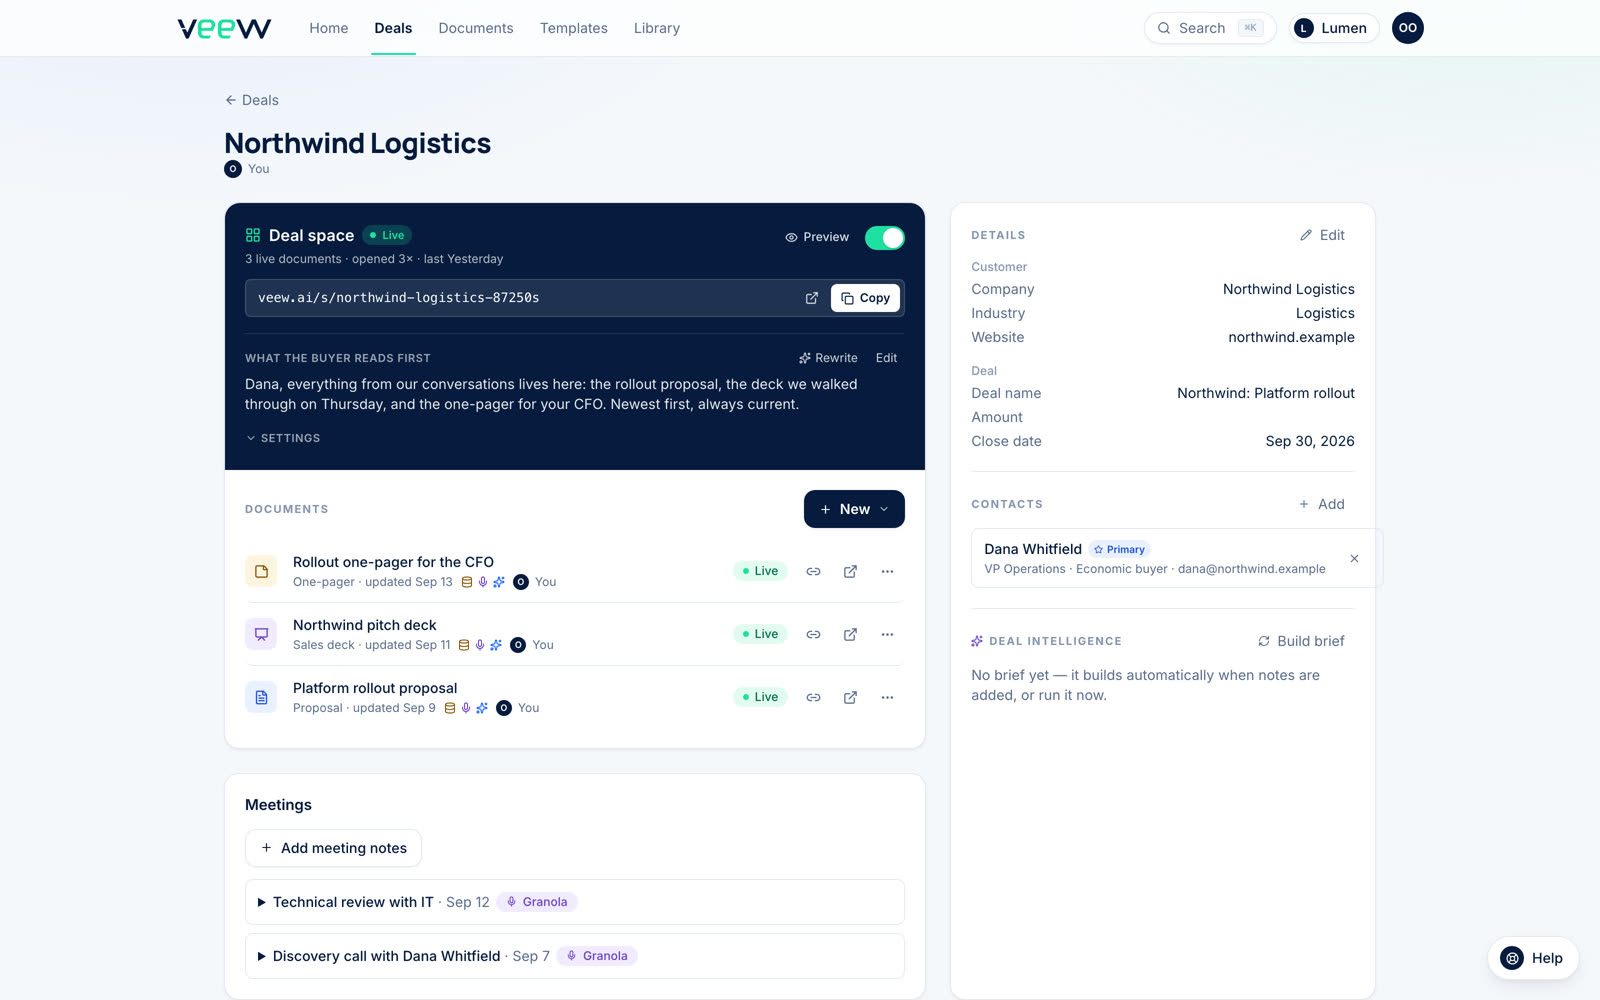Open the Library tab
The width and height of the screenshot is (1600, 1000).
click(657, 28)
